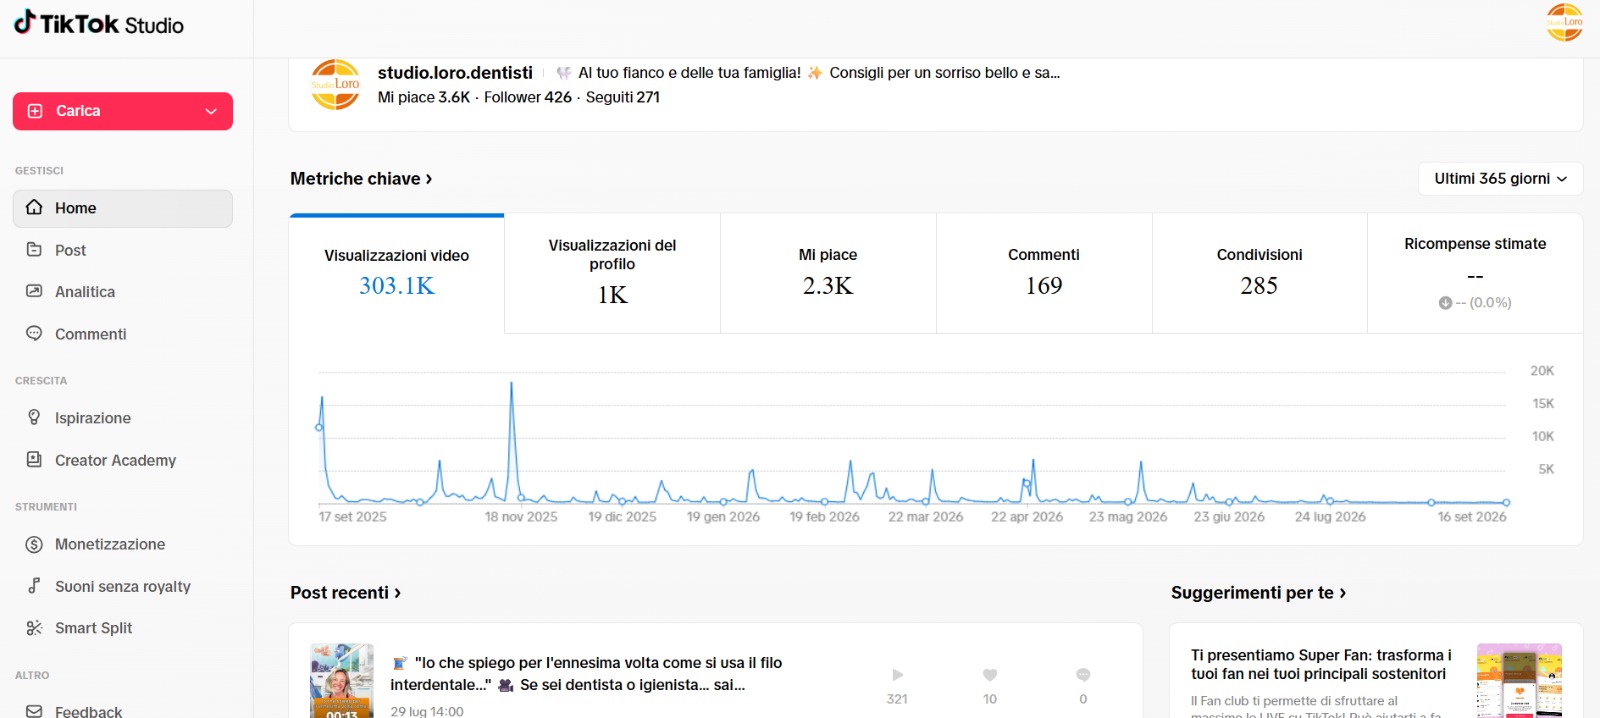1600x718 pixels.
Task: Select the Ricompense stimate metric tab
Action: tap(1475, 273)
